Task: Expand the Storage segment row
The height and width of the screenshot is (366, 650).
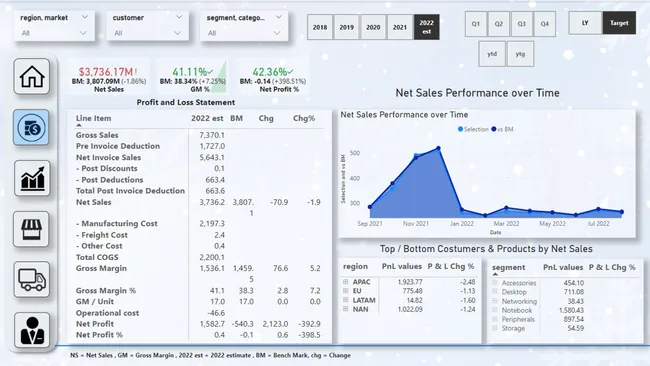Action: (495, 328)
